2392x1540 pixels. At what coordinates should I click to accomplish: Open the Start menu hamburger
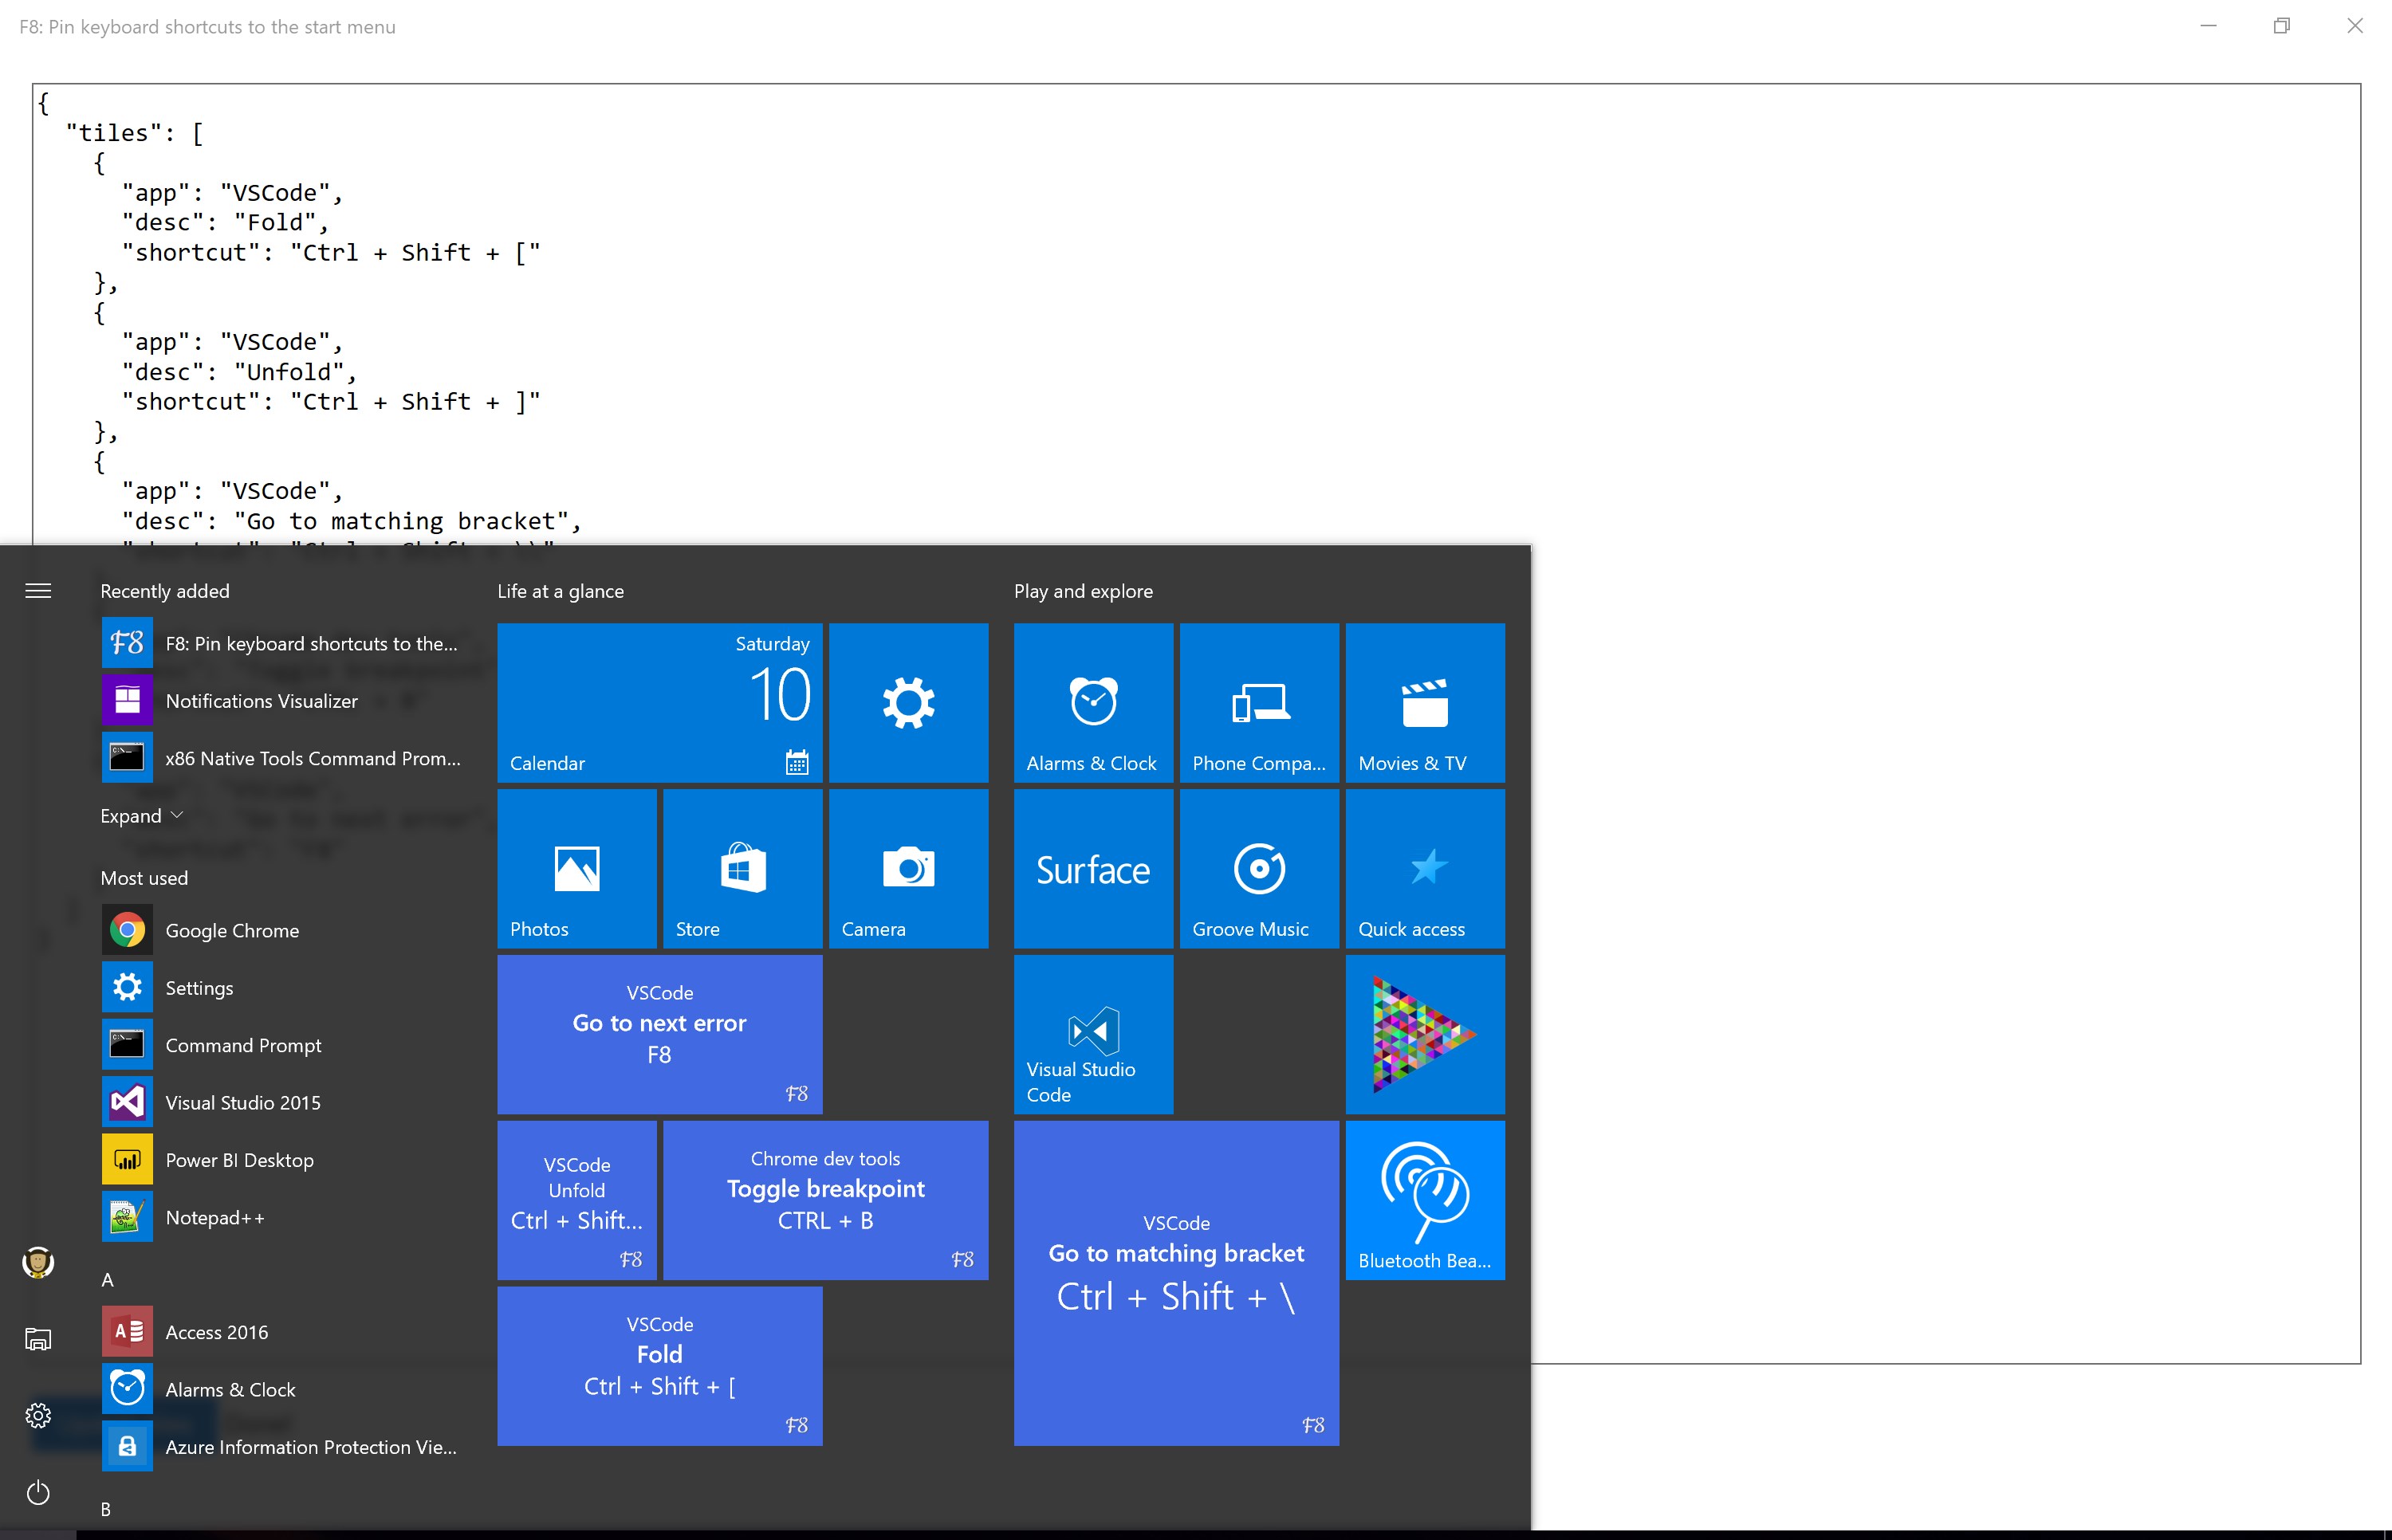[x=38, y=591]
